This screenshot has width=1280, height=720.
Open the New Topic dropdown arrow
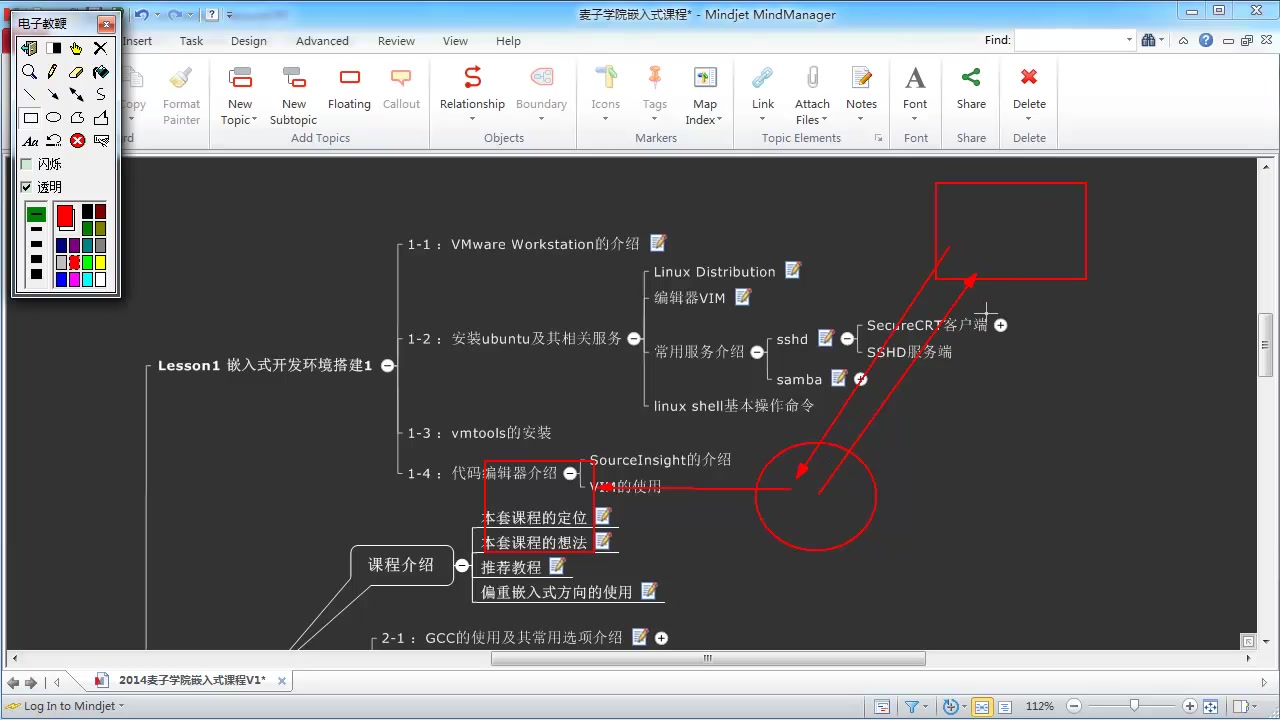click(x=256, y=120)
